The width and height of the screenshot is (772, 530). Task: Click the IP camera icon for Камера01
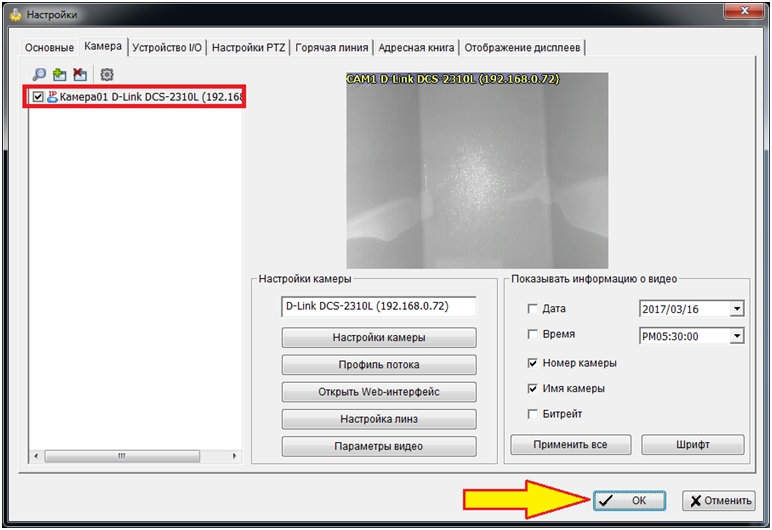[x=52, y=97]
